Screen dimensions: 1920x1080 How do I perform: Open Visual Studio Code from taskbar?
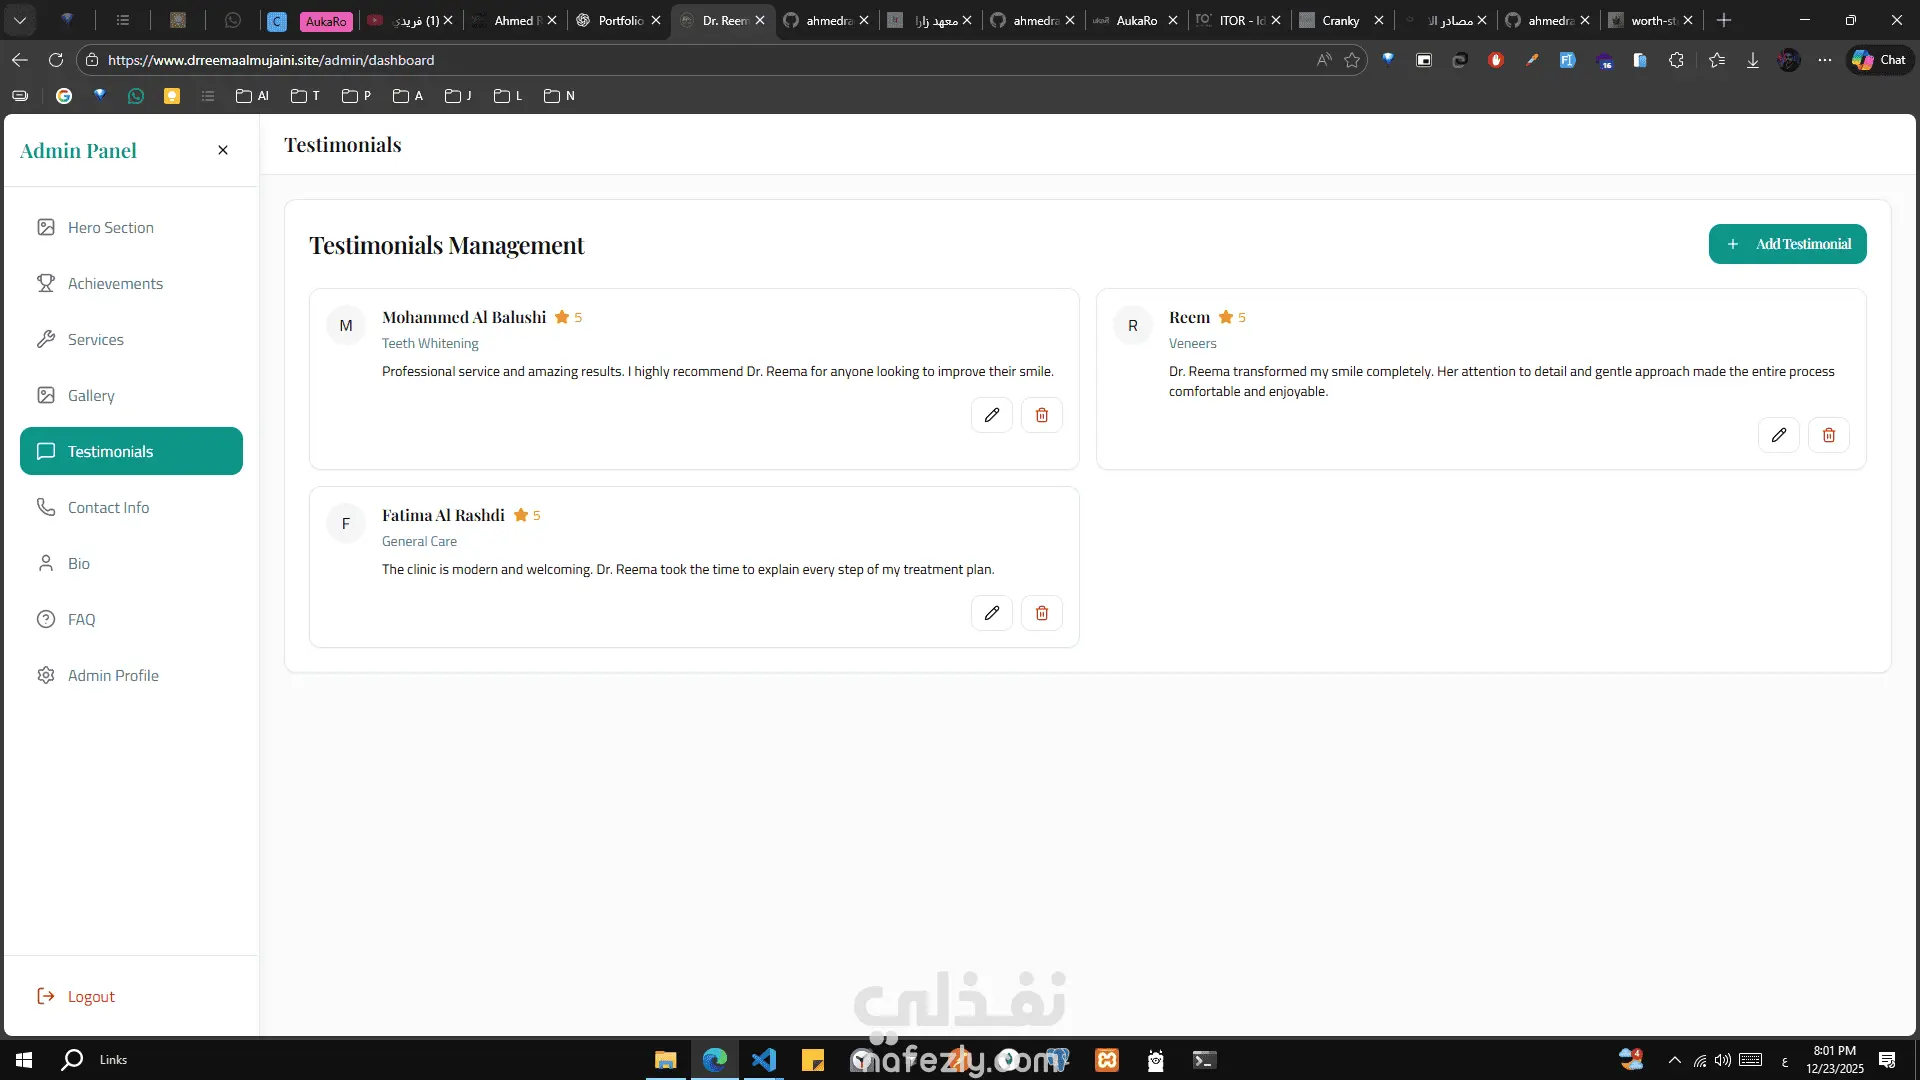coord(764,1060)
